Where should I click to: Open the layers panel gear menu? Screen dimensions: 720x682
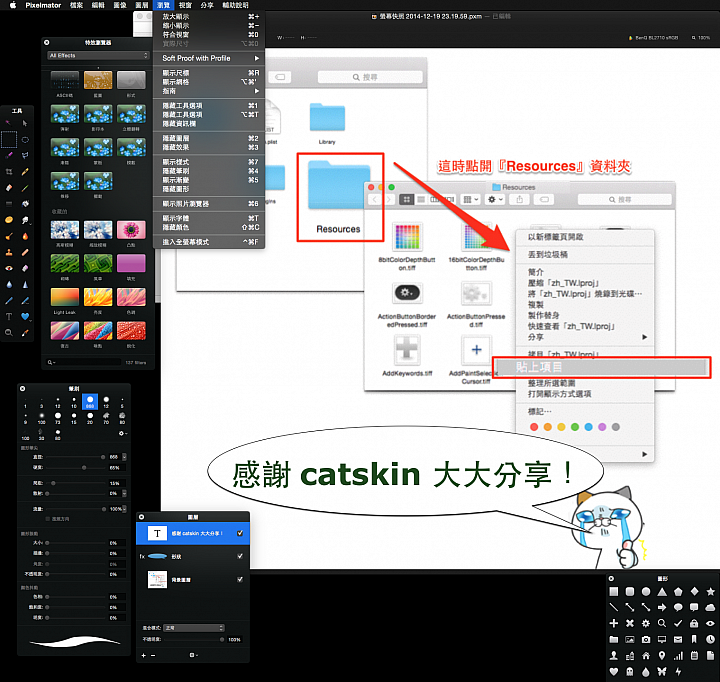point(194,655)
